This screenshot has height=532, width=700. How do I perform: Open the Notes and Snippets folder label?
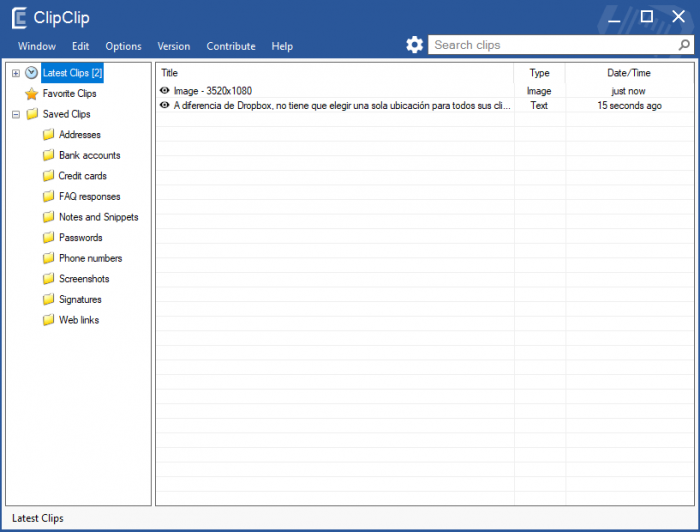coord(99,217)
